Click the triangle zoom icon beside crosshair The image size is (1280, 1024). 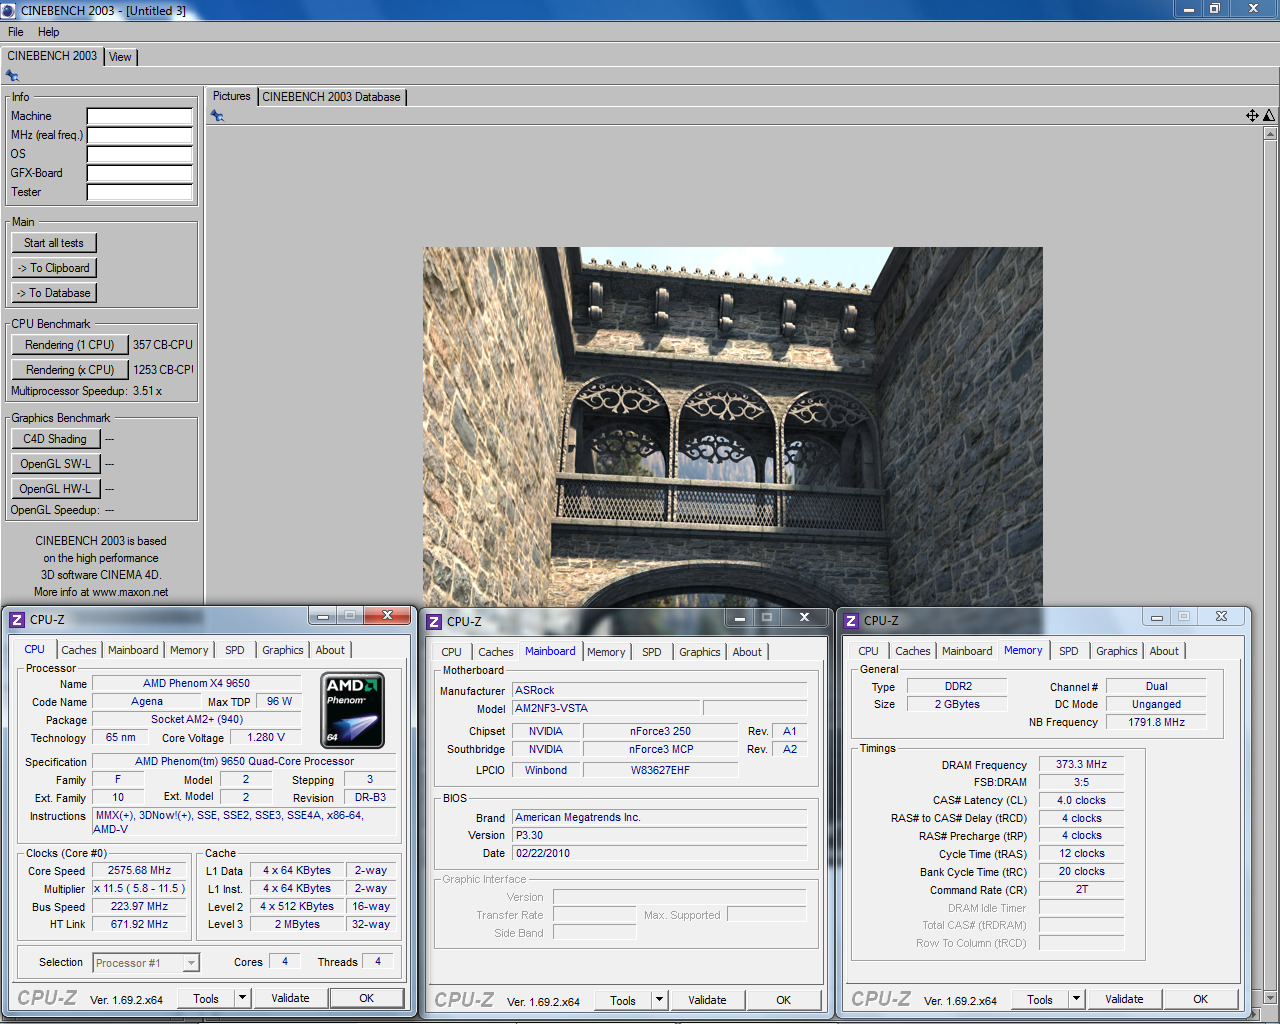1269,116
